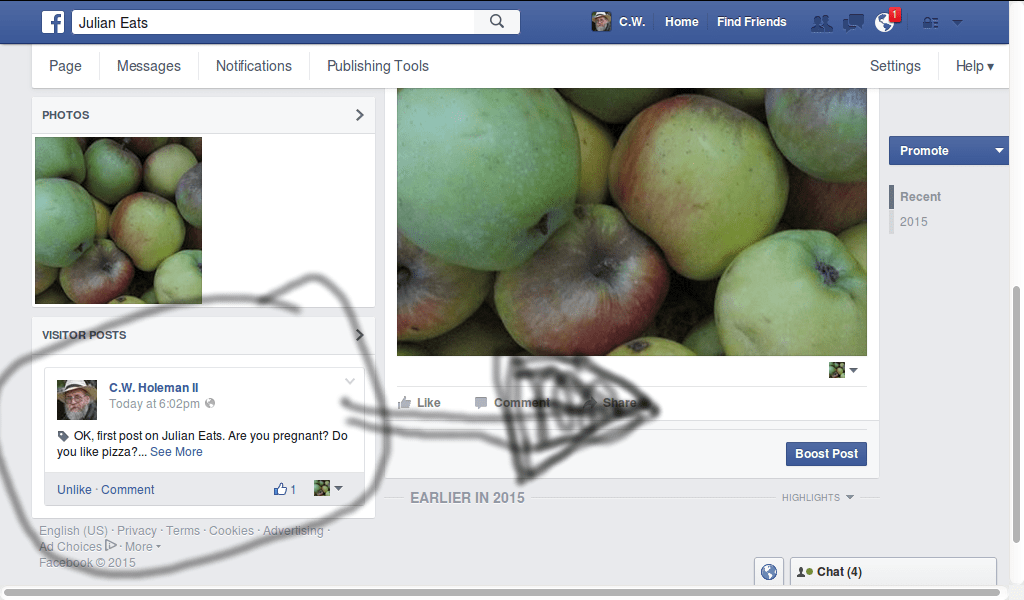Click the Boost Post button
Screen dimensions: 1024x600
click(826, 453)
